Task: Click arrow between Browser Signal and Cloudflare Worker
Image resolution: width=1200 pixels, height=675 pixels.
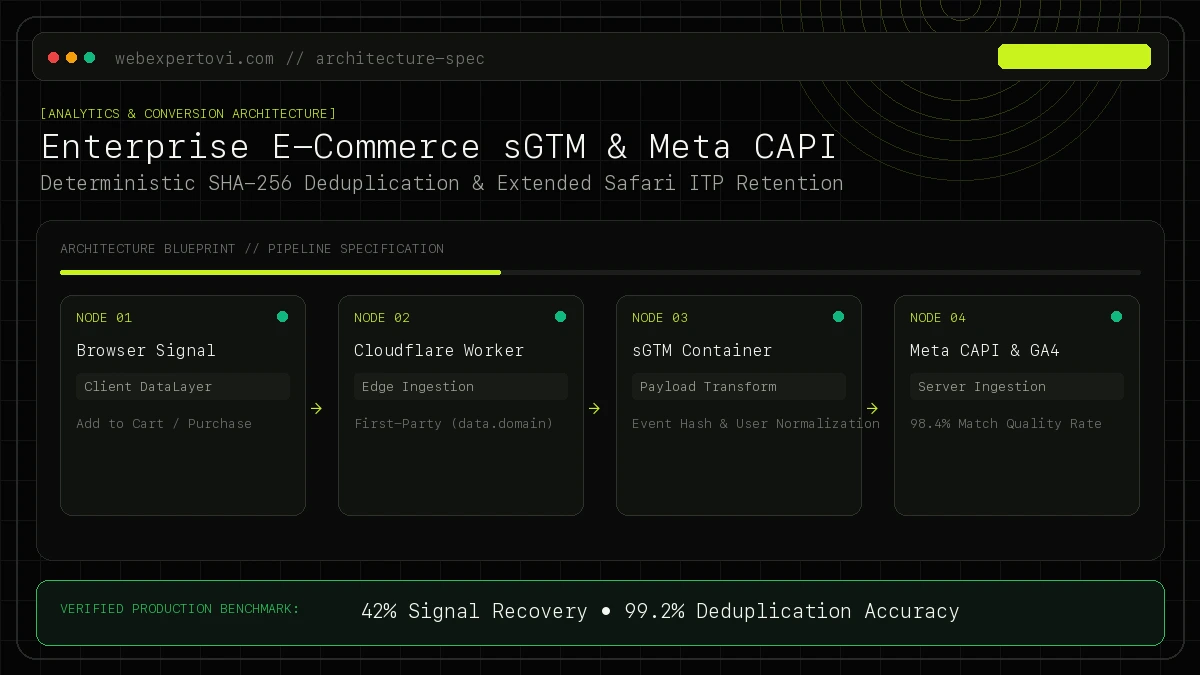Action: [x=316, y=408]
